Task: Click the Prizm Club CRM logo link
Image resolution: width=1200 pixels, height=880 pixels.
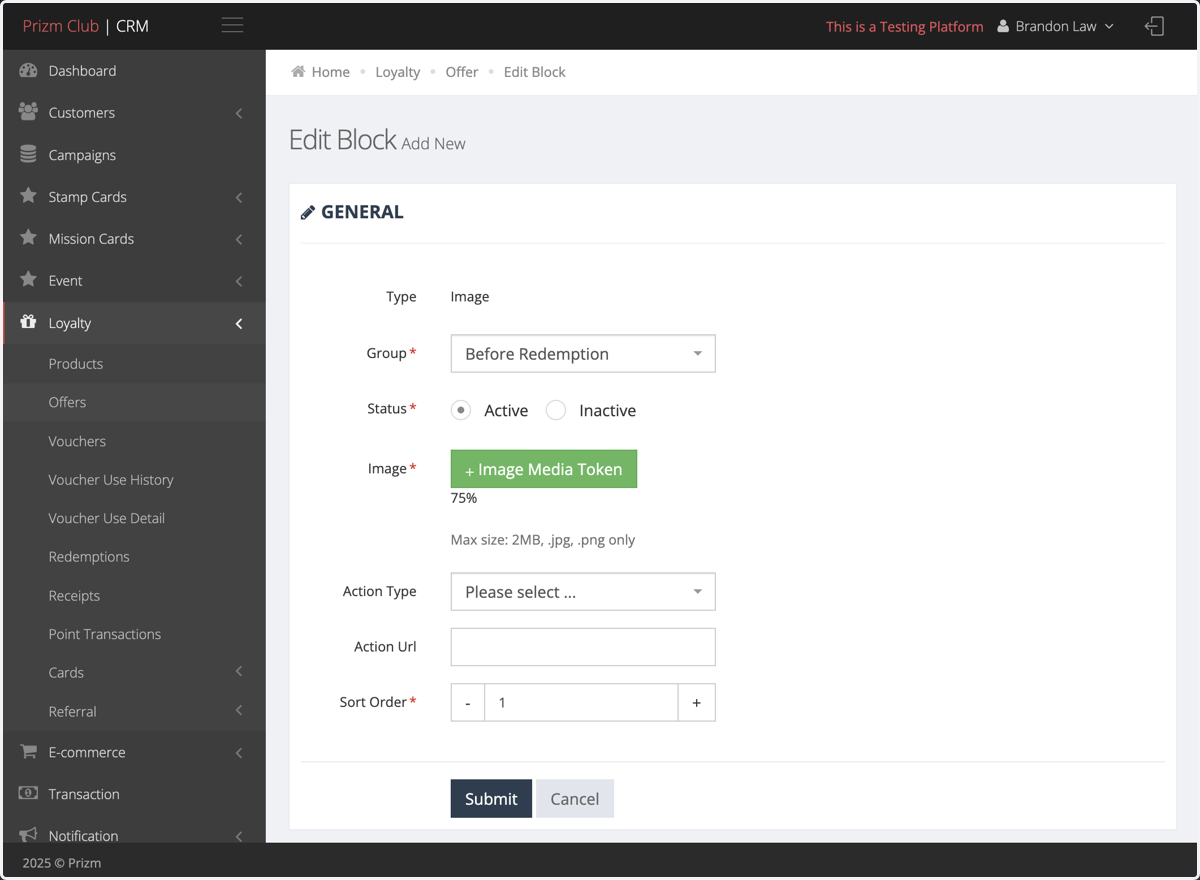Action: coord(86,26)
